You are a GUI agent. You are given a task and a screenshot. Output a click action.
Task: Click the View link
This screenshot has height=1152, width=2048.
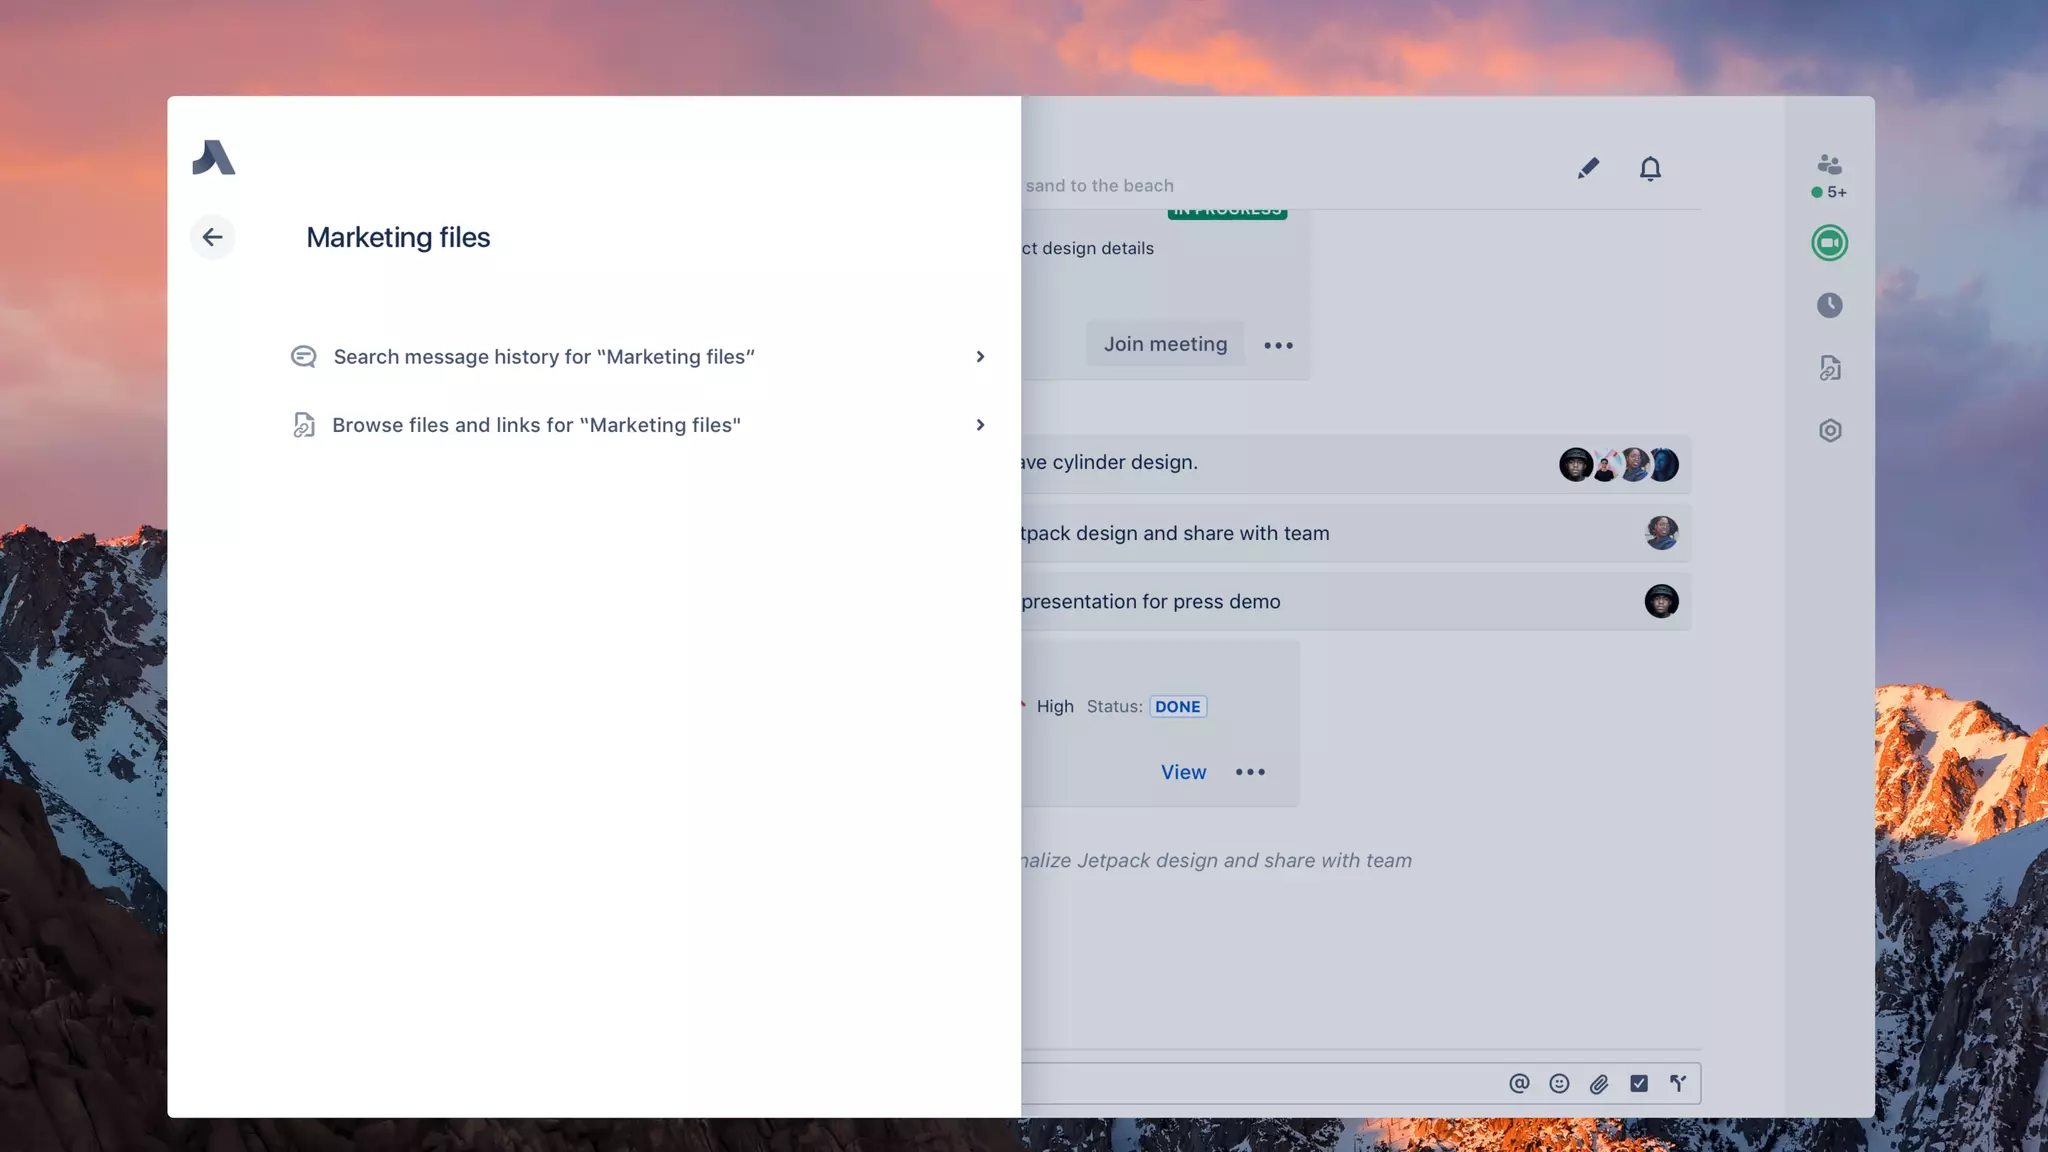tap(1183, 772)
